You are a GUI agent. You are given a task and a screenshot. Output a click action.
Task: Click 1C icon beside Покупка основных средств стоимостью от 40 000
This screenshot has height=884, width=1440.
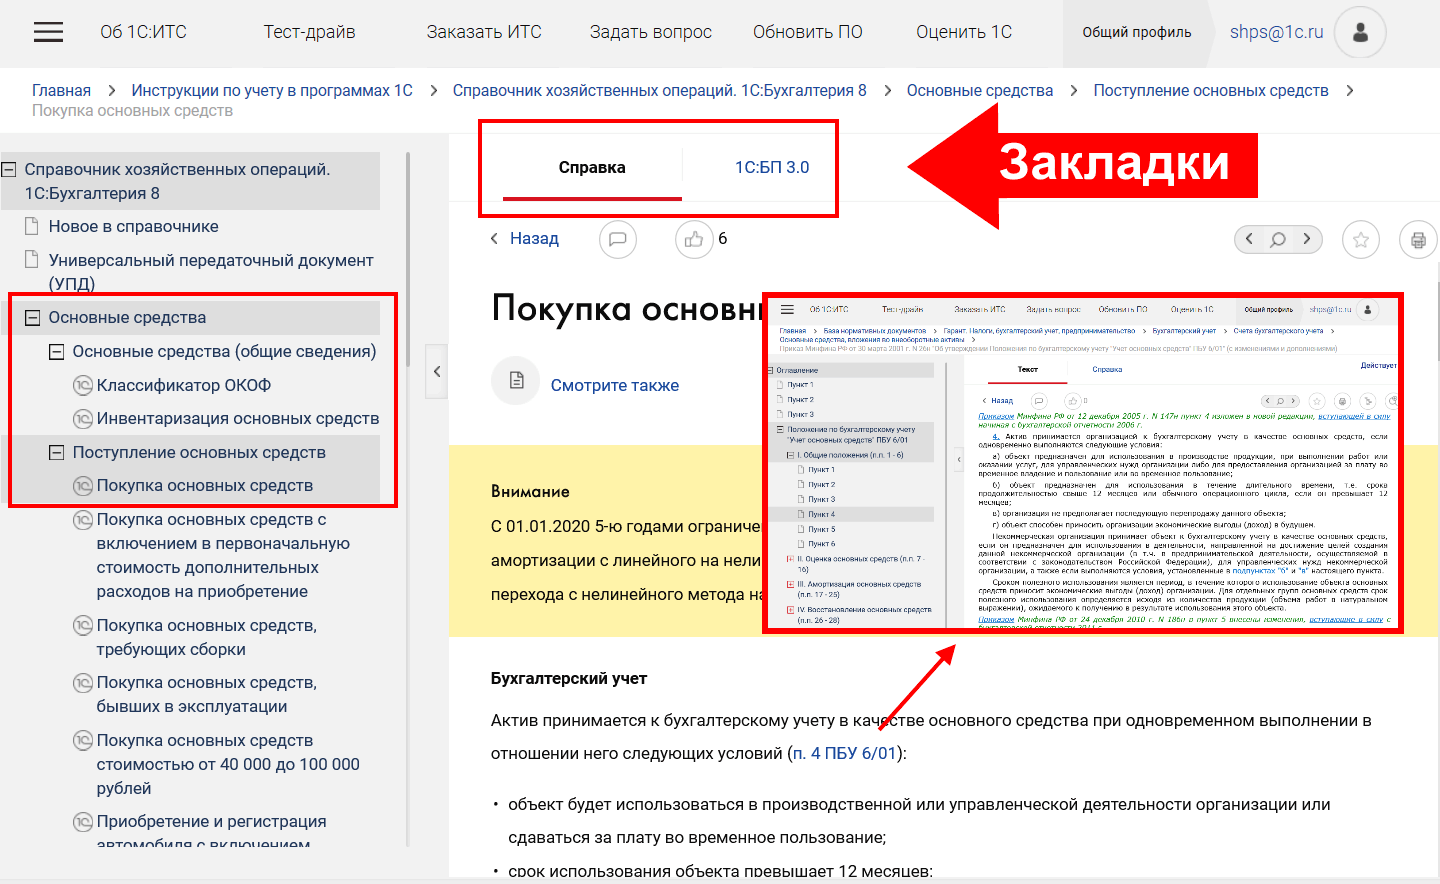83,740
